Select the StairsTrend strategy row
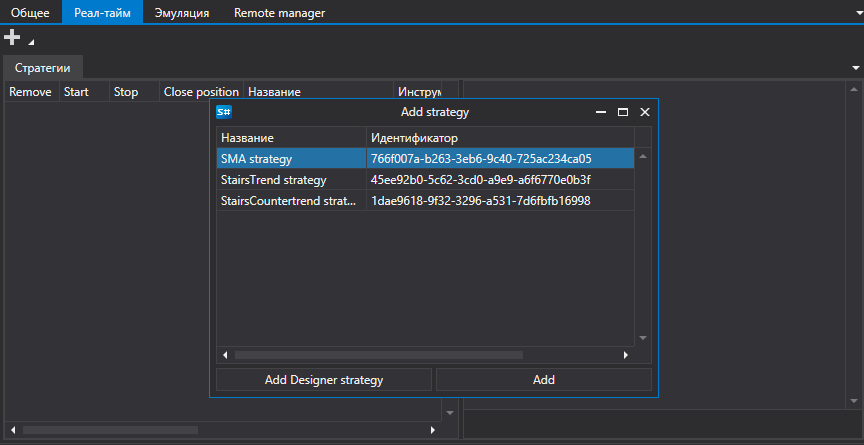The height and width of the screenshot is (445, 864). coord(425,180)
